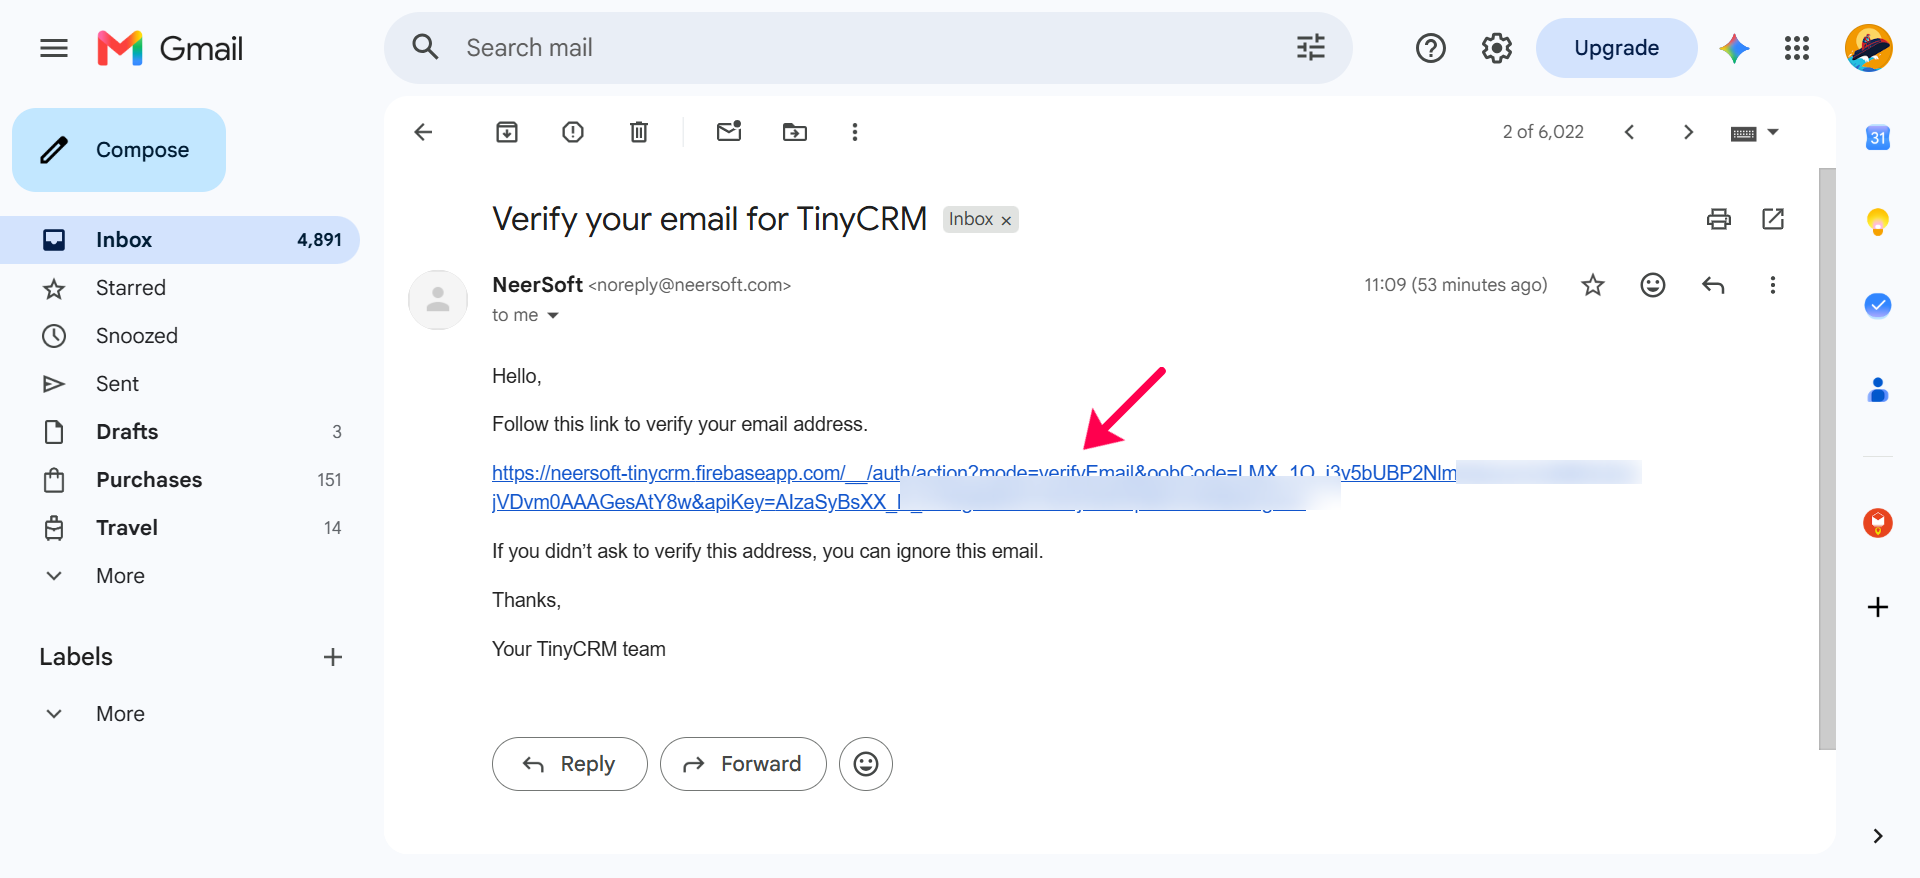
Task: Click the Search mail field
Action: click(x=870, y=48)
